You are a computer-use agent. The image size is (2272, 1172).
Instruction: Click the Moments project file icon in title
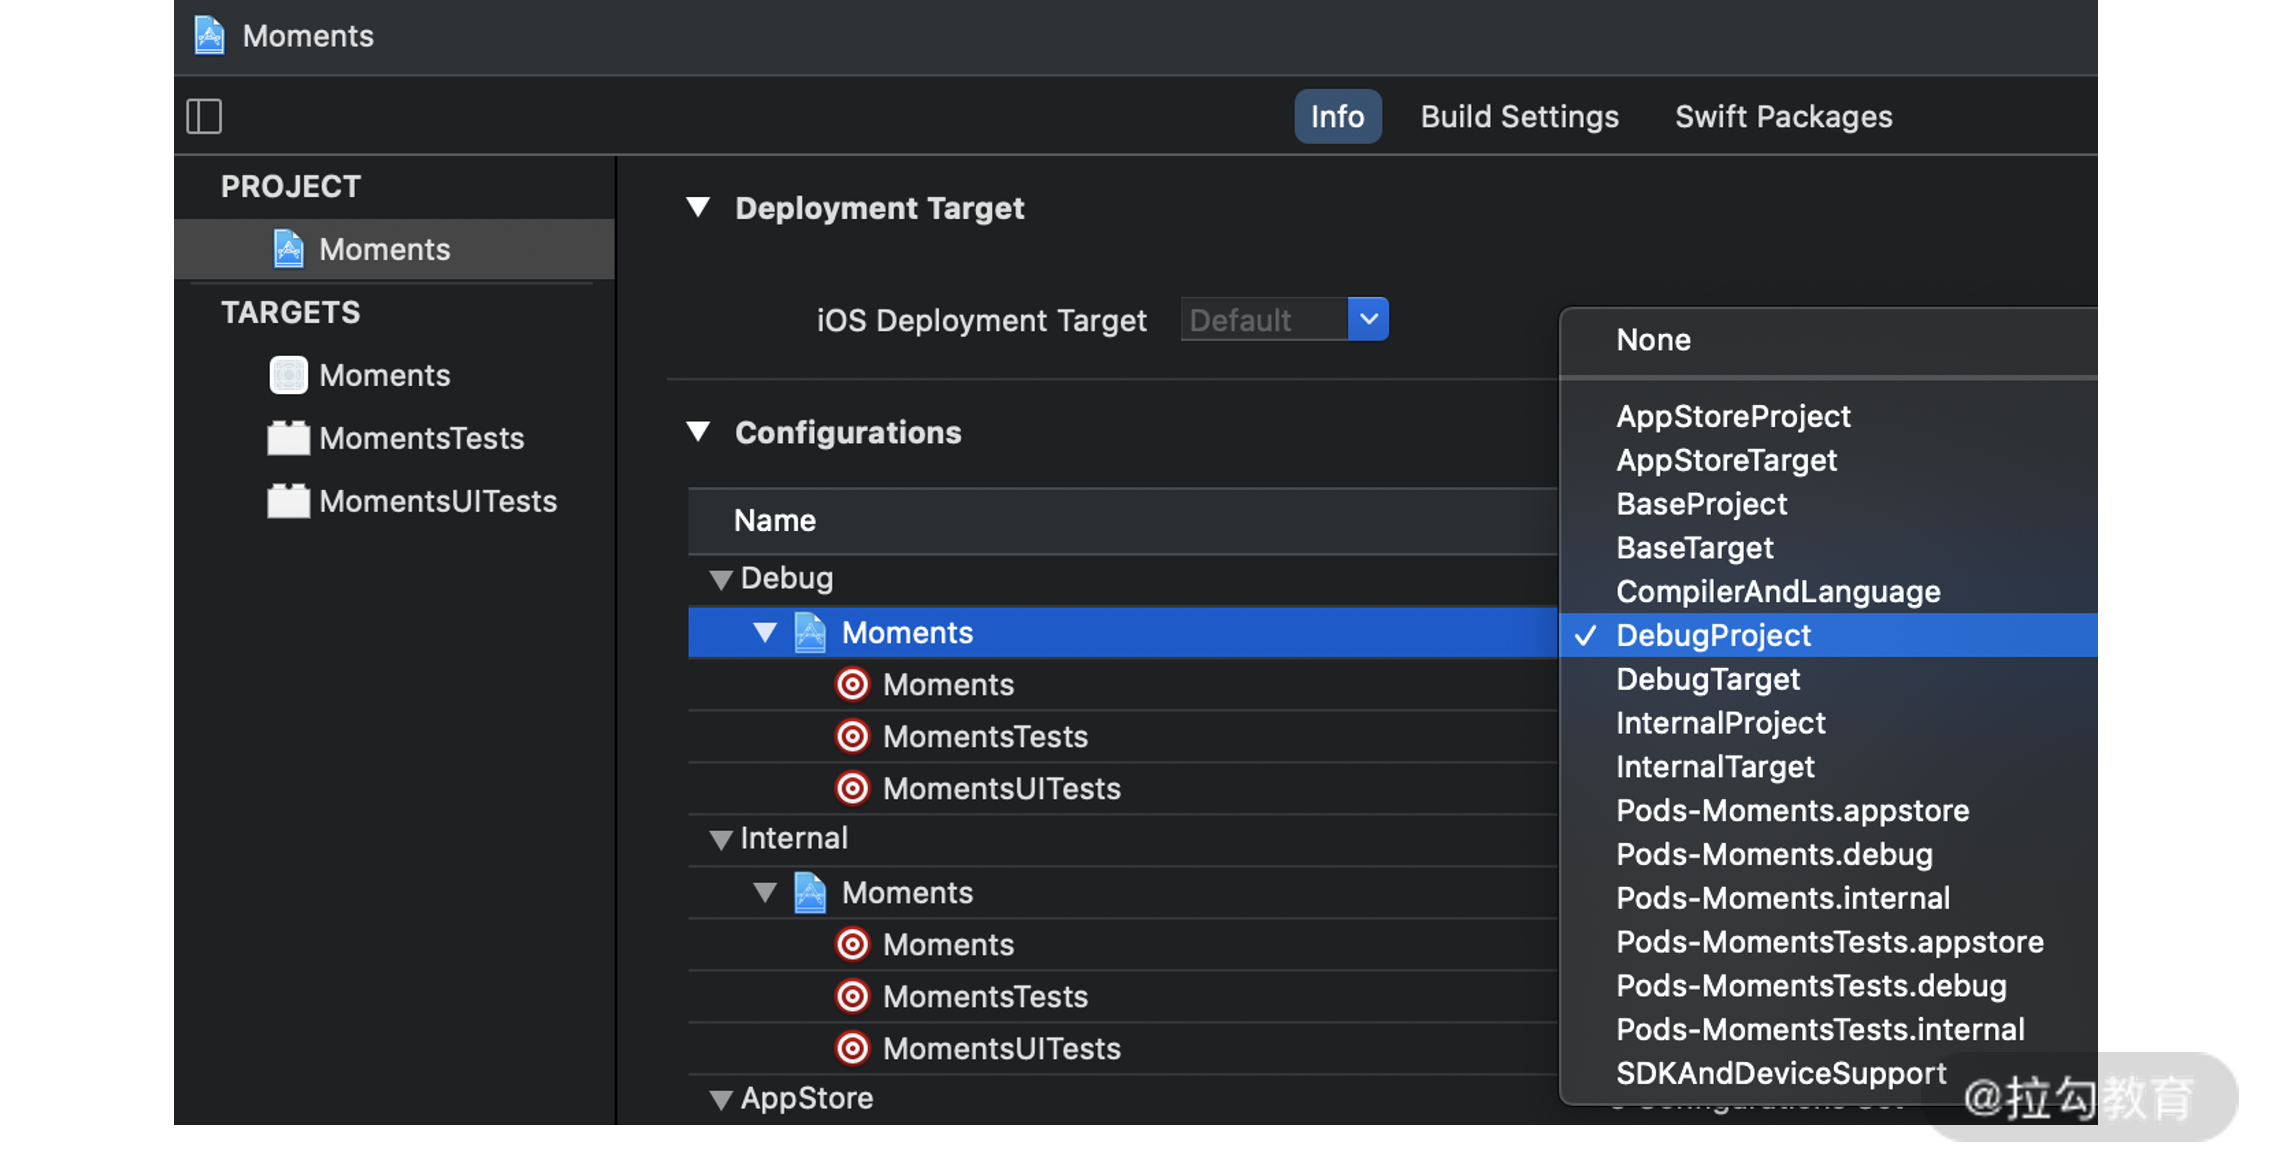pos(209,36)
